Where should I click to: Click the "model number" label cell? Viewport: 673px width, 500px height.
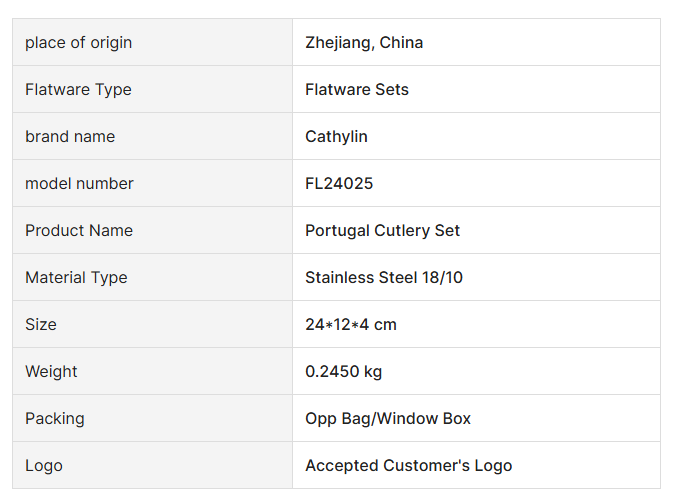coord(79,183)
